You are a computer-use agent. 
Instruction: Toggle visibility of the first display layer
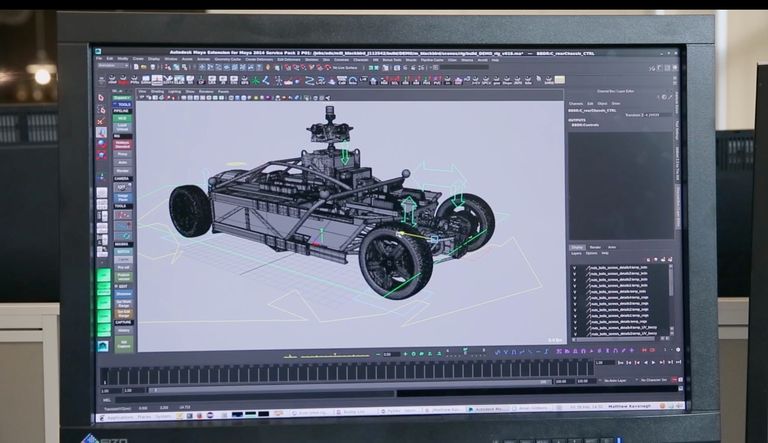(573, 267)
